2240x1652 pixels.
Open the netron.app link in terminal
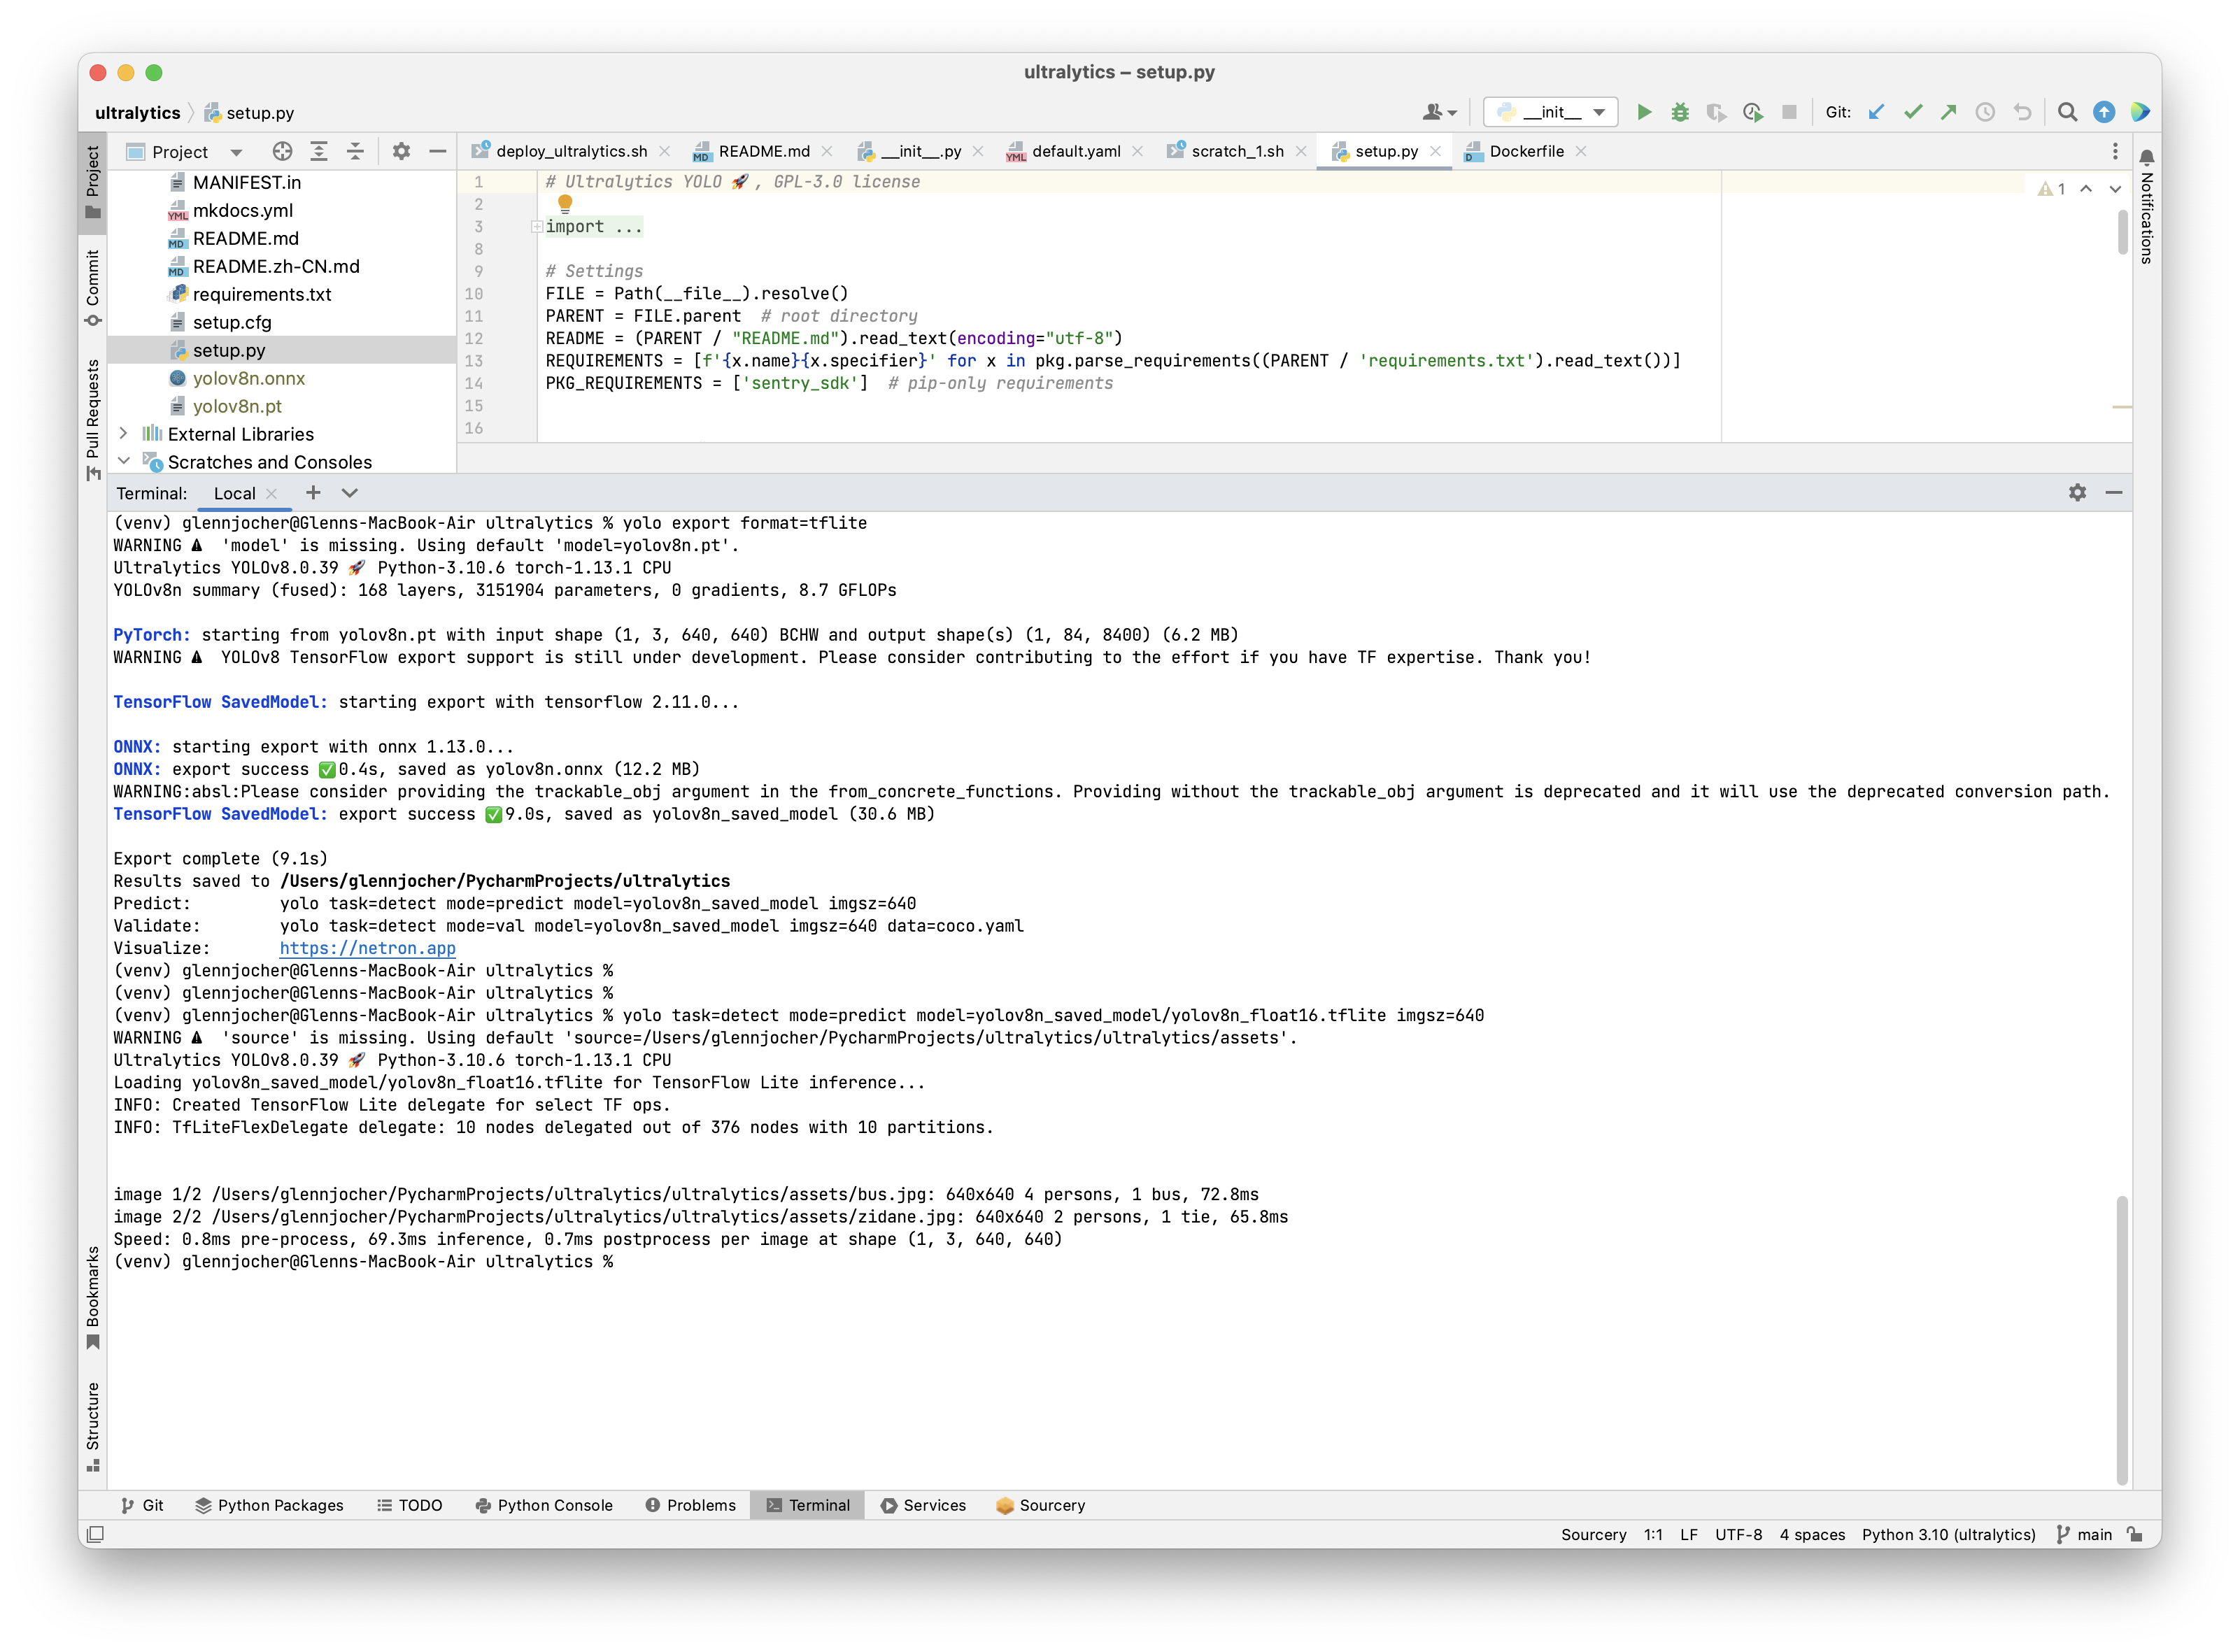tap(368, 948)
